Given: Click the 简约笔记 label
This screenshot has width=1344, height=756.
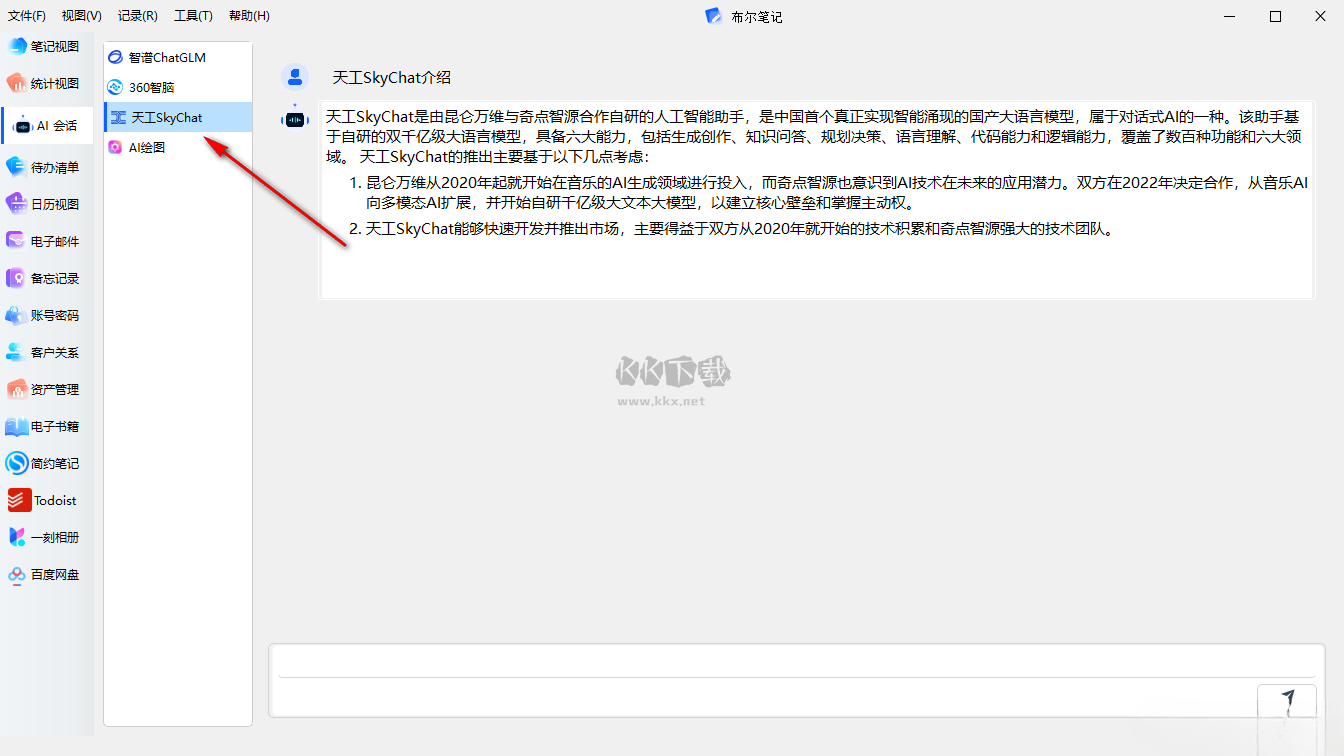Looking at the screenshot, I should pos(55,463).
